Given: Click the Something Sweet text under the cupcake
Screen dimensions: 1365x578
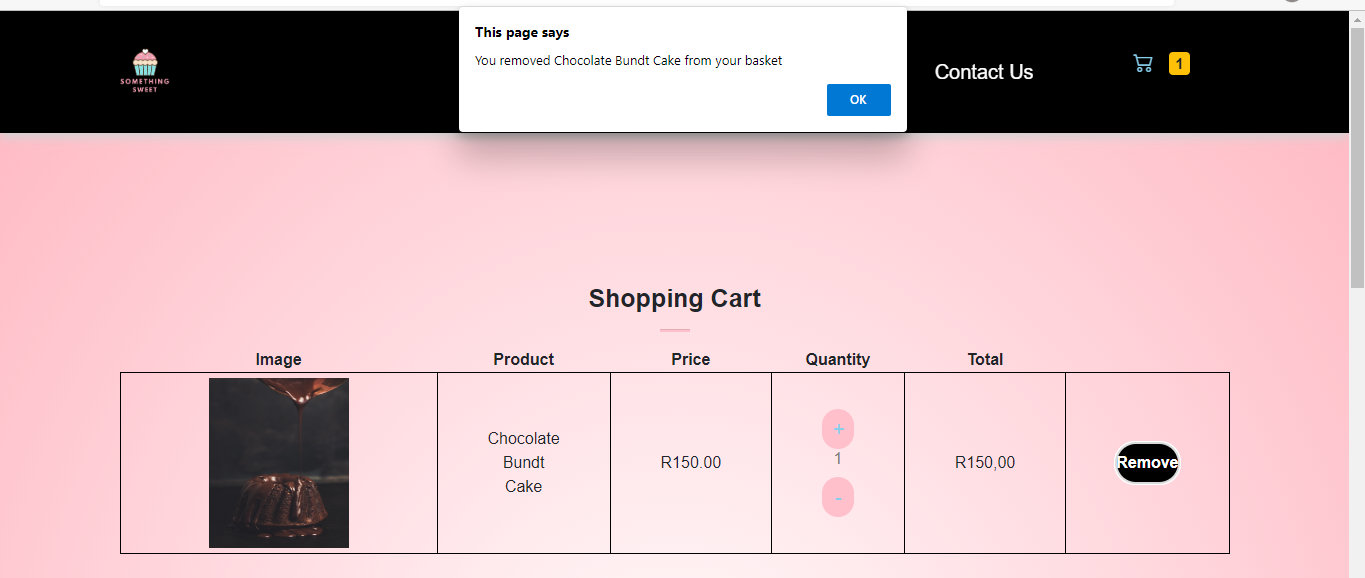Looking at the screenshot, I should [144, 87].
